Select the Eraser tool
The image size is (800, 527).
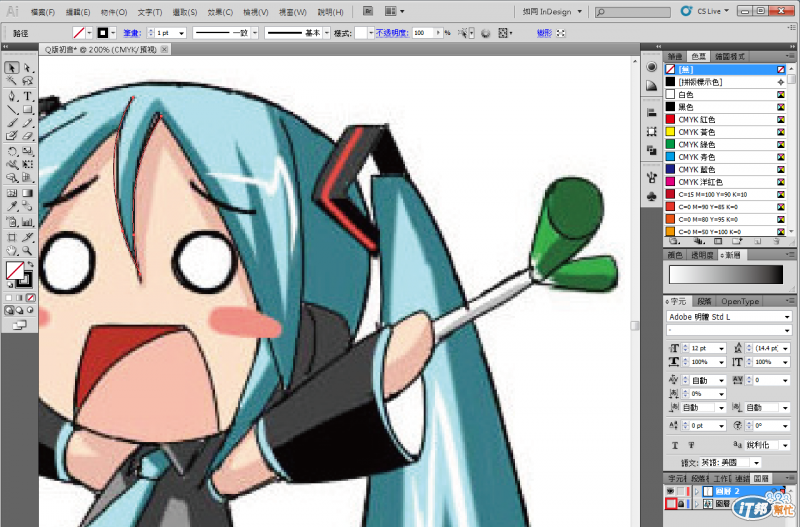pyautogui.click(x=27, y=136)
